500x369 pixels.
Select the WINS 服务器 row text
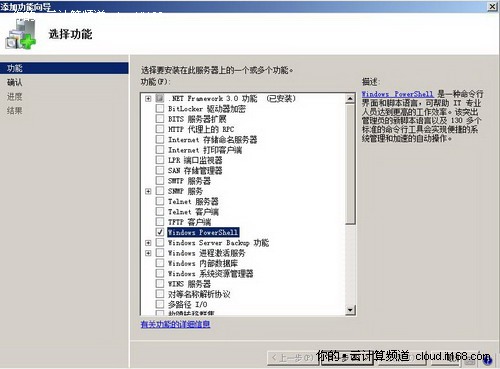[189, 284]
